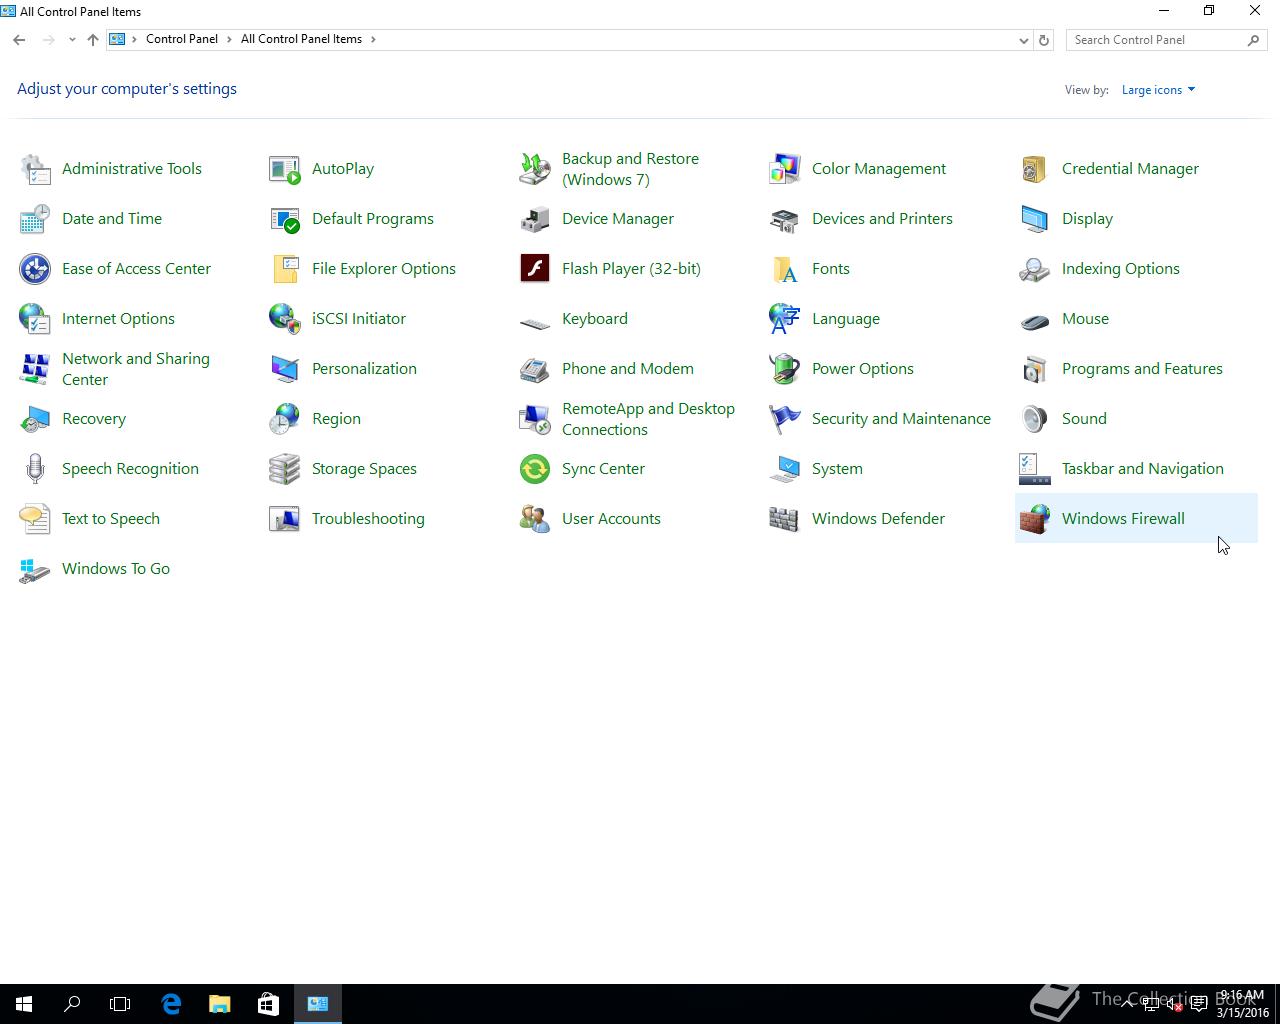Open the Administrative Tools icon
1280x1024 pixels.
[x=35, y=169]
